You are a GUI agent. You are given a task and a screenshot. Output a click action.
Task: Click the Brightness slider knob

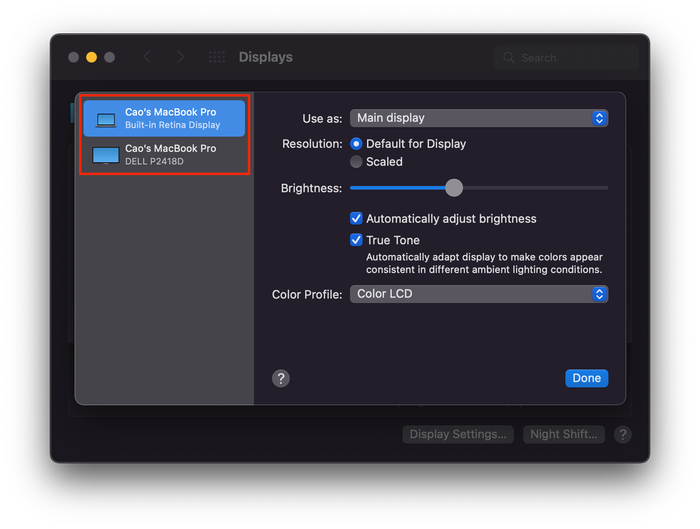[454, 188]
